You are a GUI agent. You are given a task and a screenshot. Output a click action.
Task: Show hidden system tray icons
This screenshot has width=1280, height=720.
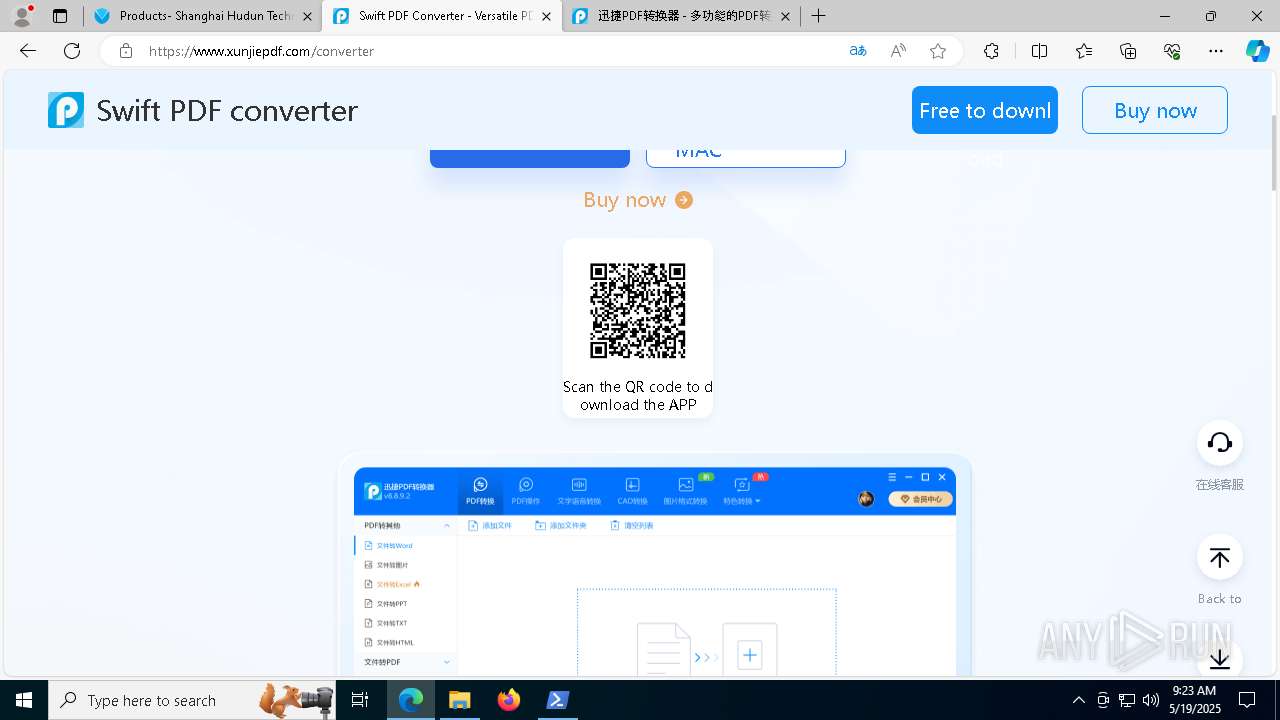[1078, 700]
